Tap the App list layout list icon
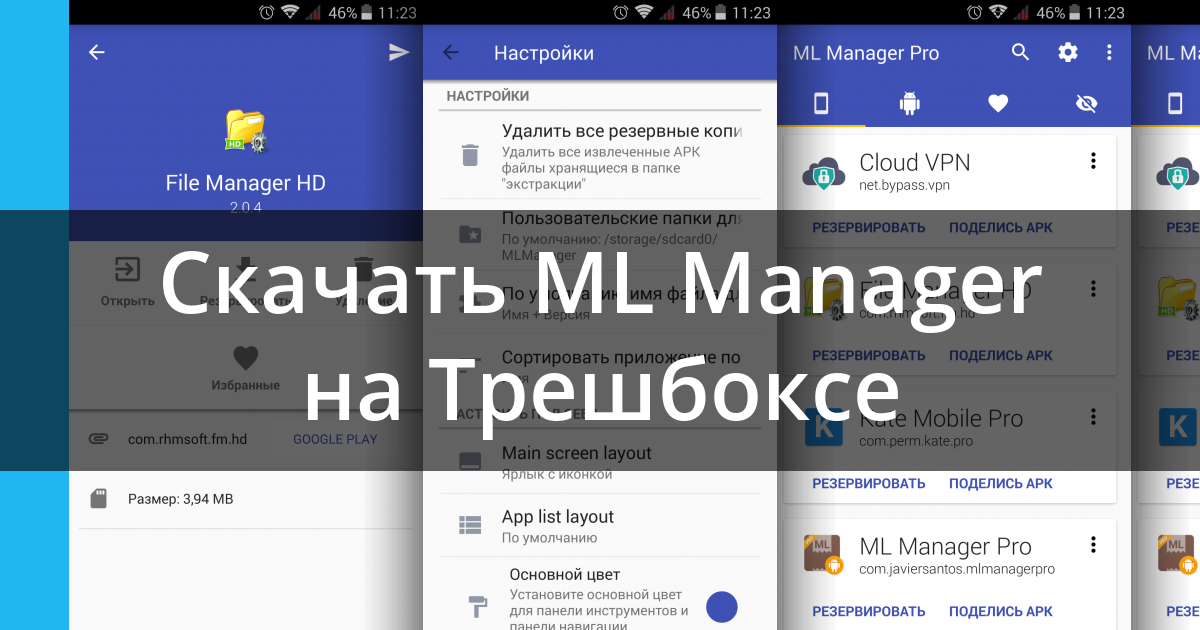The width and height of the screenshot is (1200, 630). pyautogui.click(x=470, y=525)
